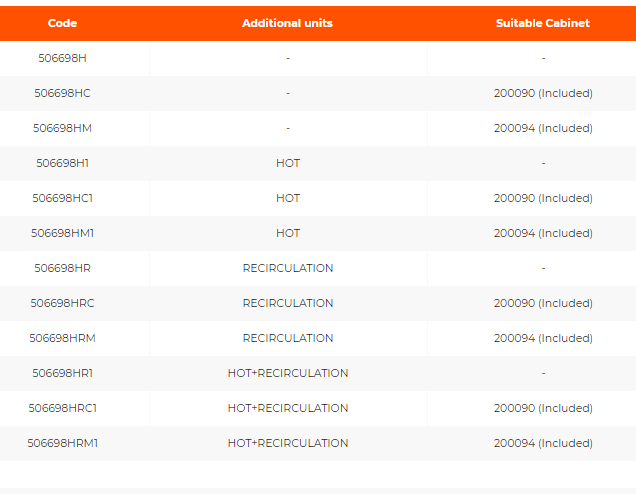Click the code 506698HRC1 cell
Screen dimensions: 636x494
tap(62, 408)
